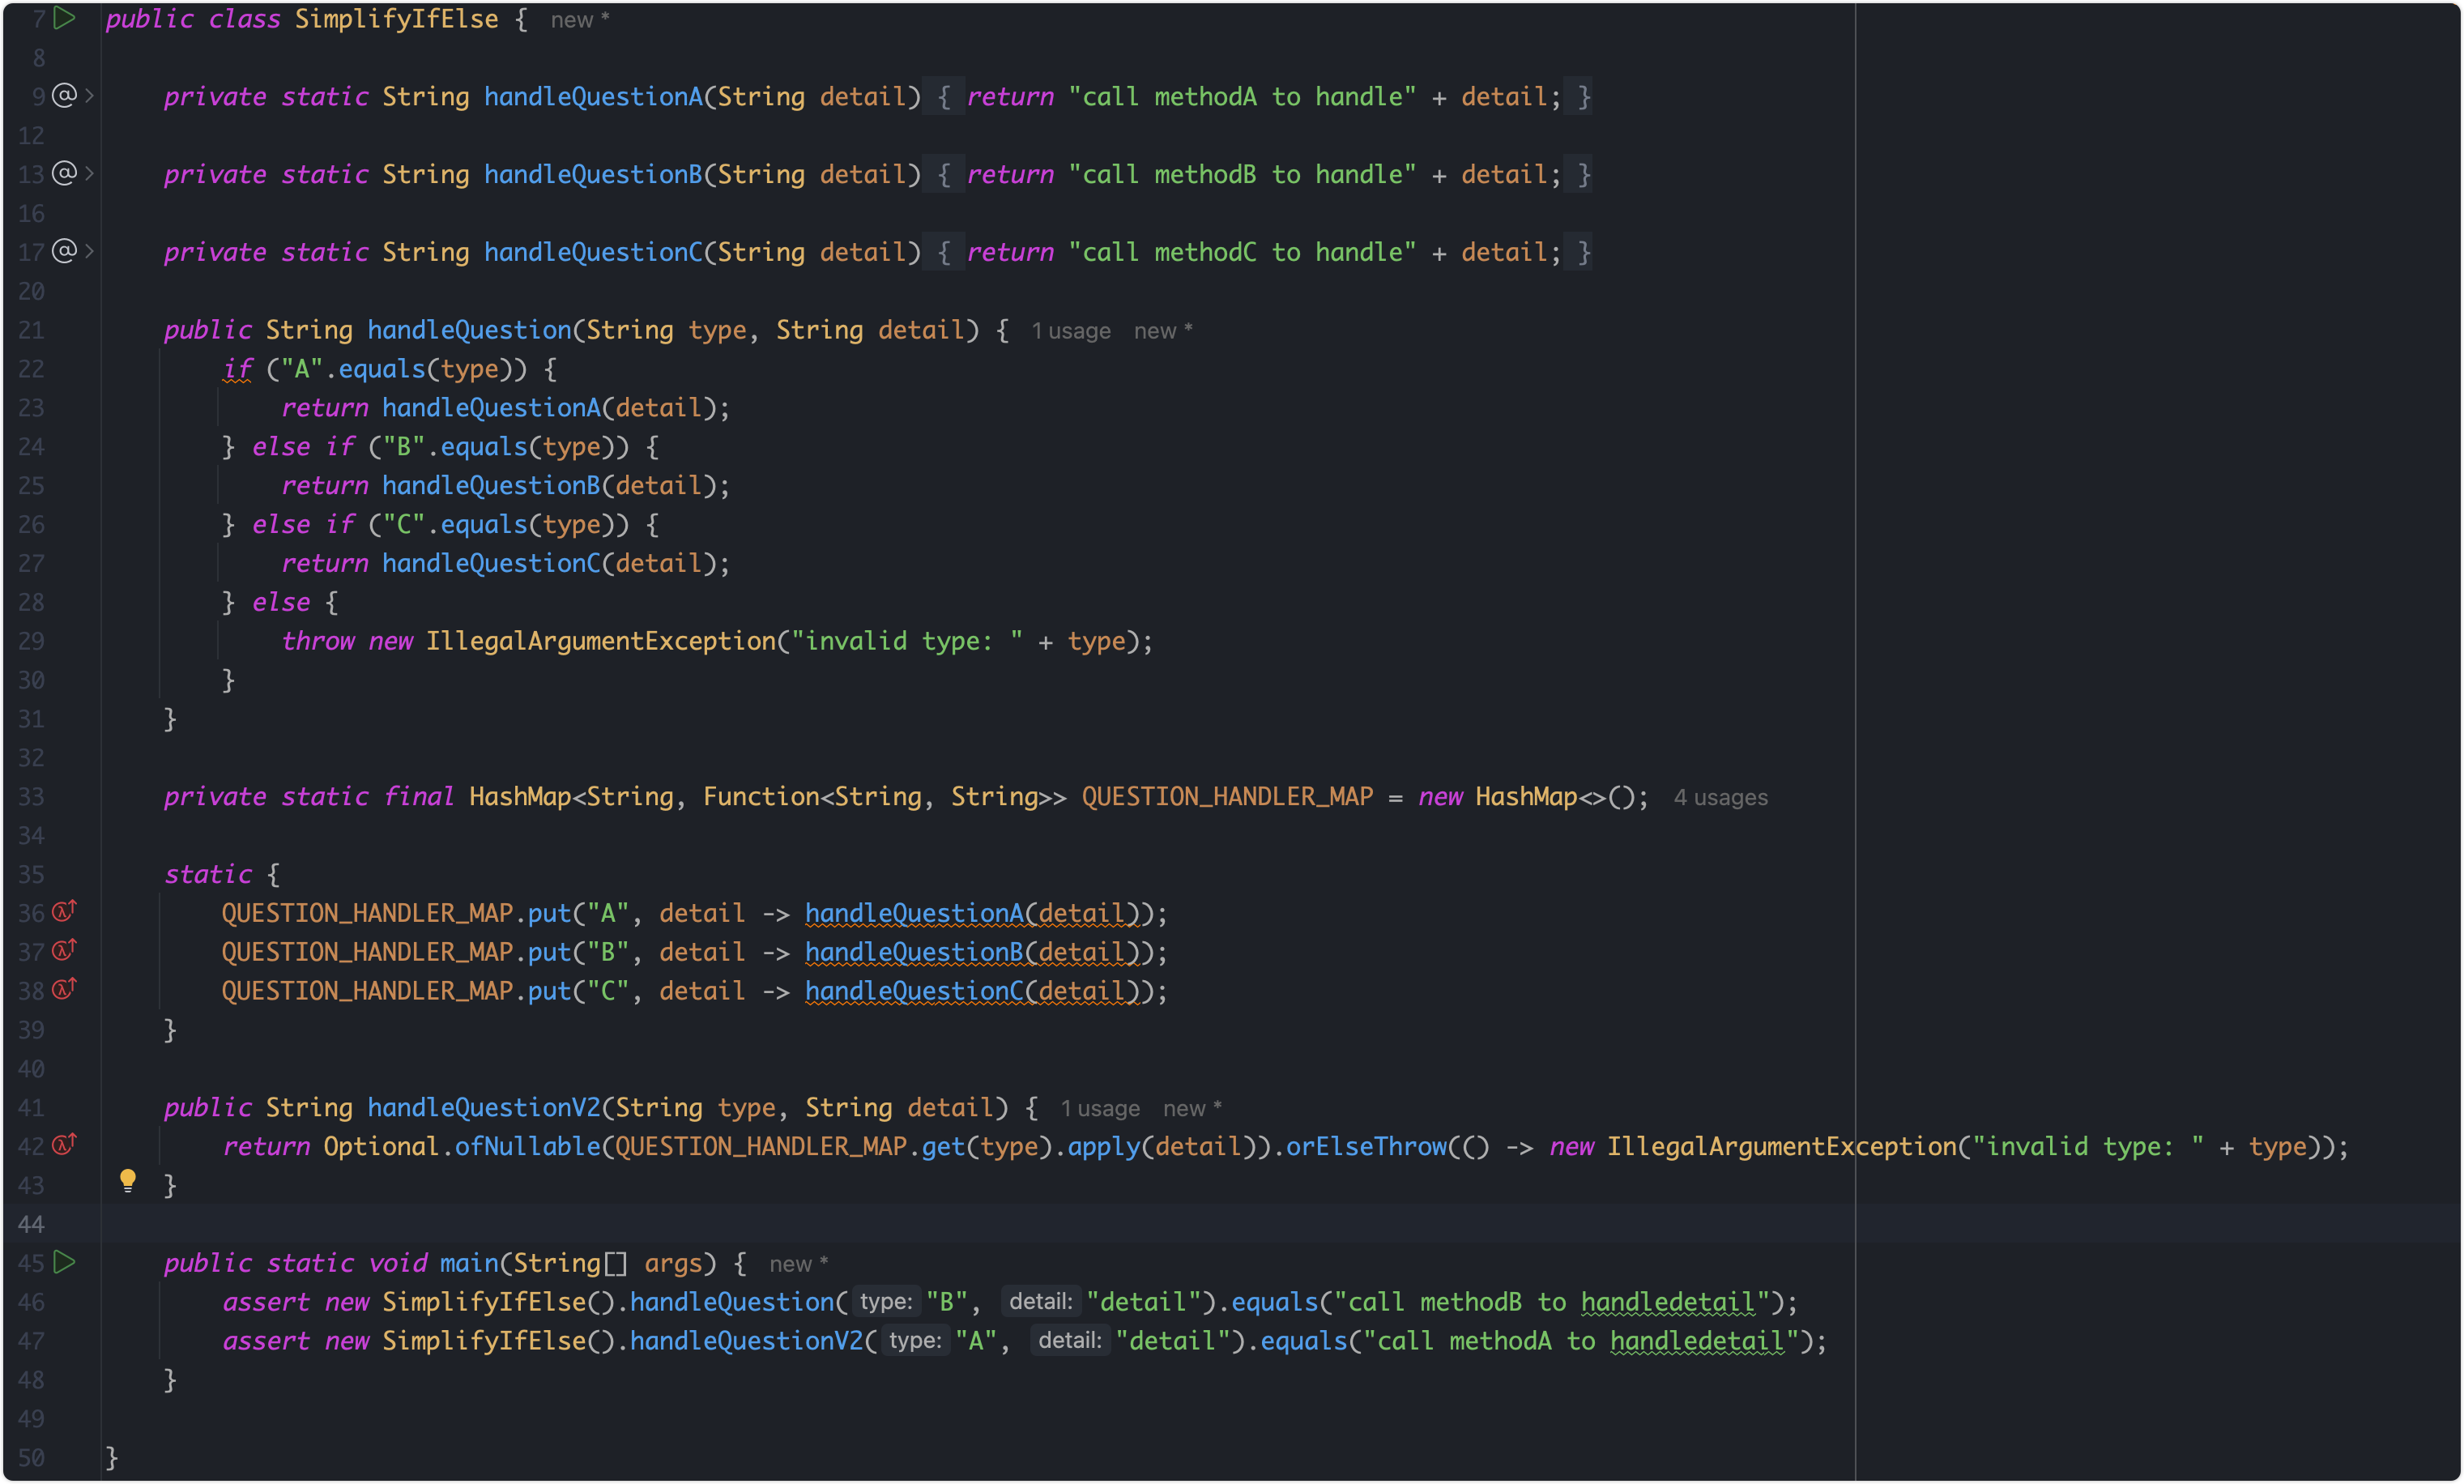Click underlined handleQuestionC(detail) lambda on line 38

(972, 991)
